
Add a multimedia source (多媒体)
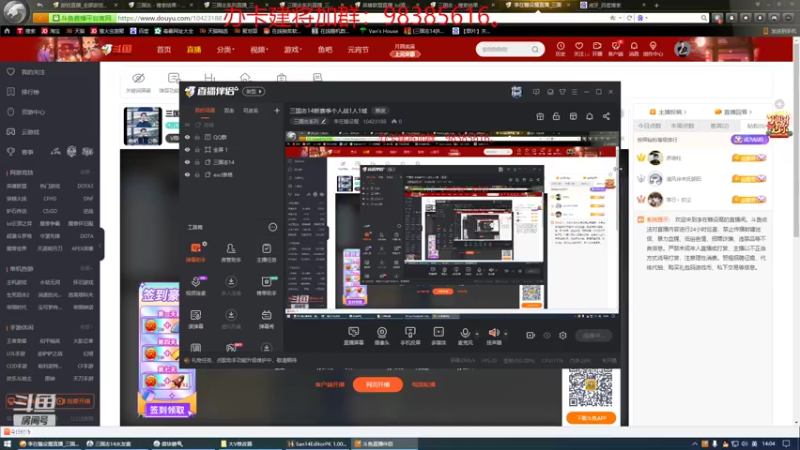[x=438, y=336]
